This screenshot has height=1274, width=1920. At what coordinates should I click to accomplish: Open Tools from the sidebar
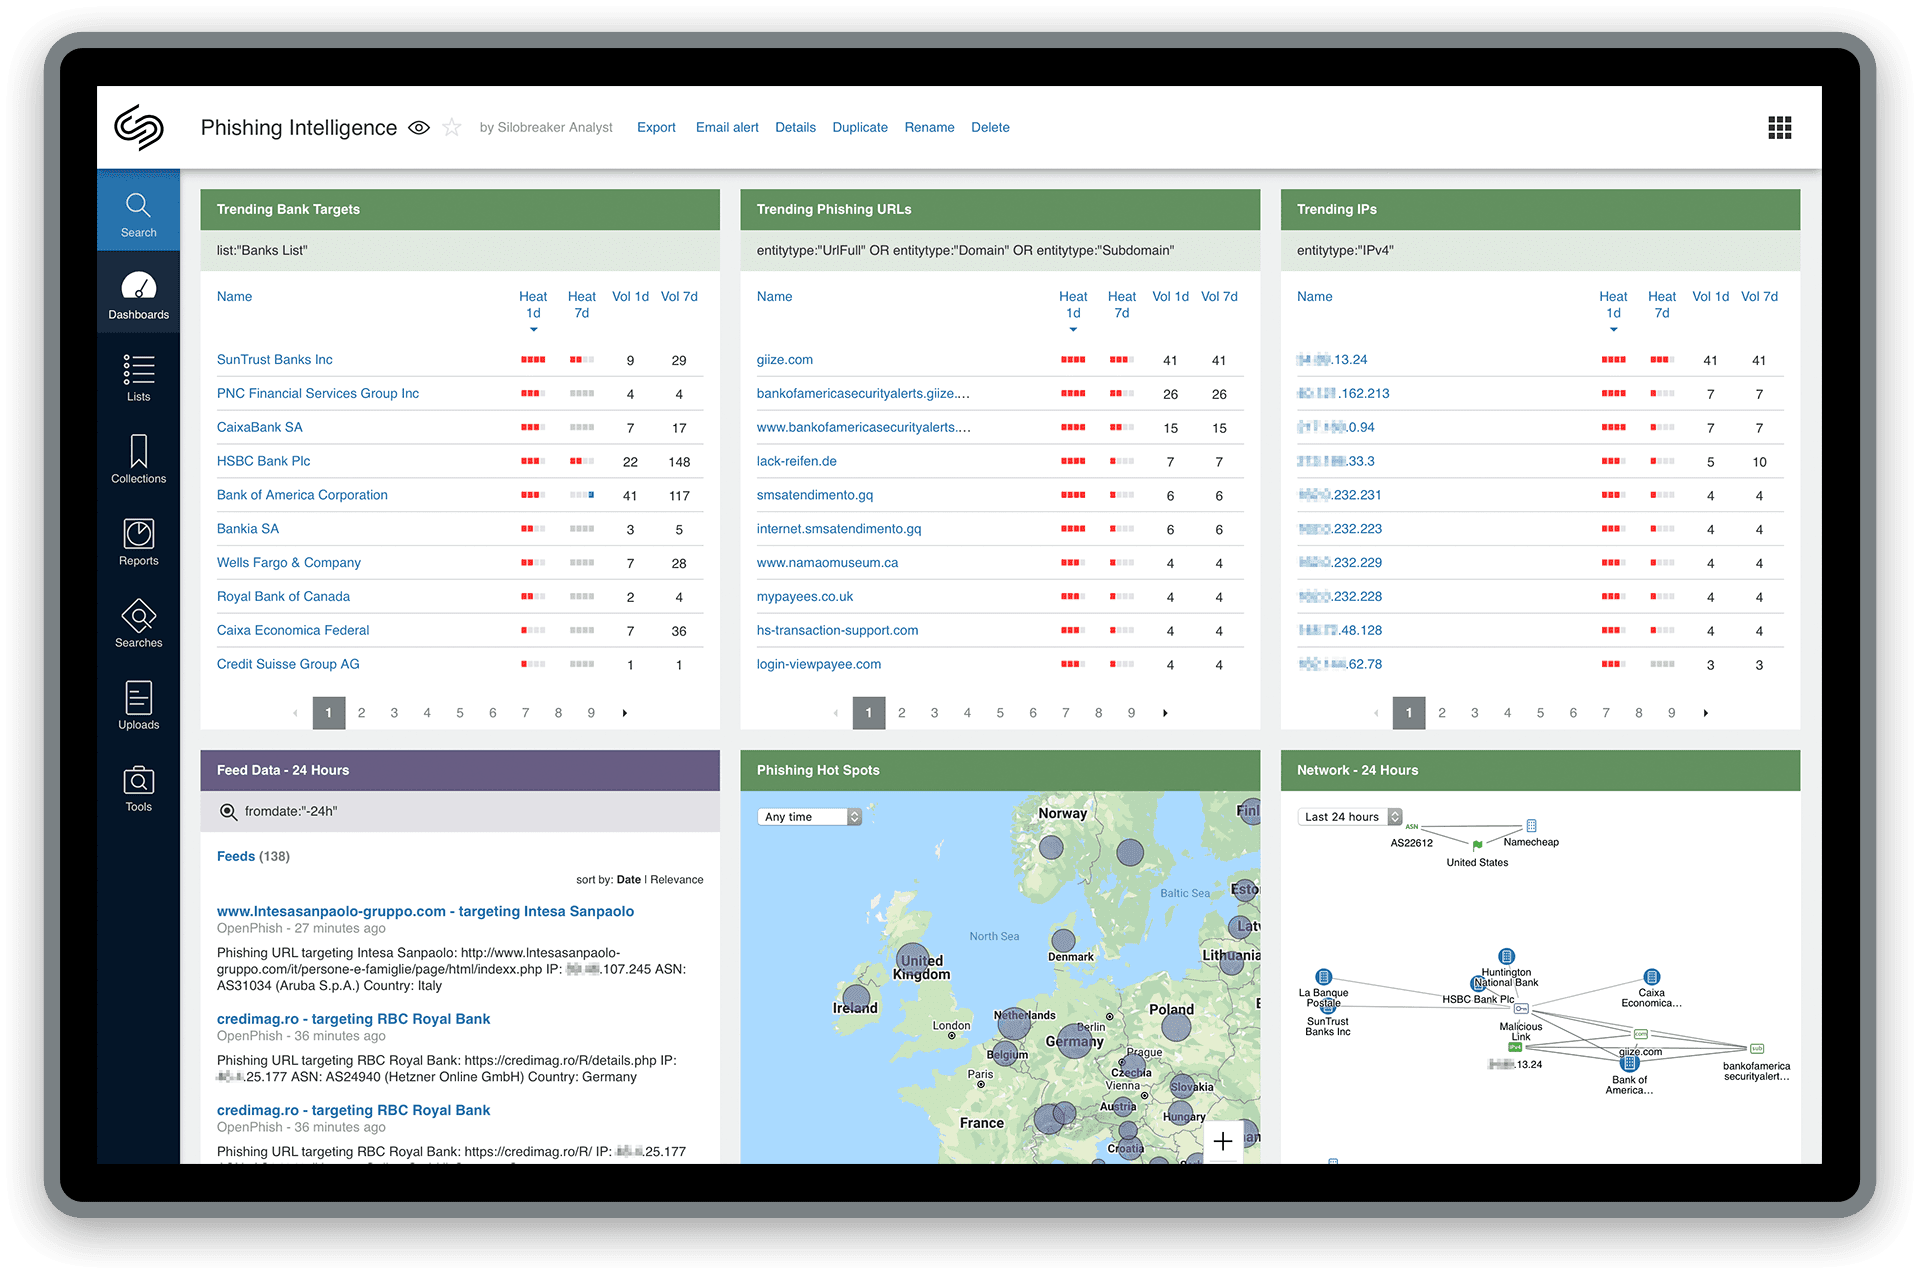pos(138,787)
